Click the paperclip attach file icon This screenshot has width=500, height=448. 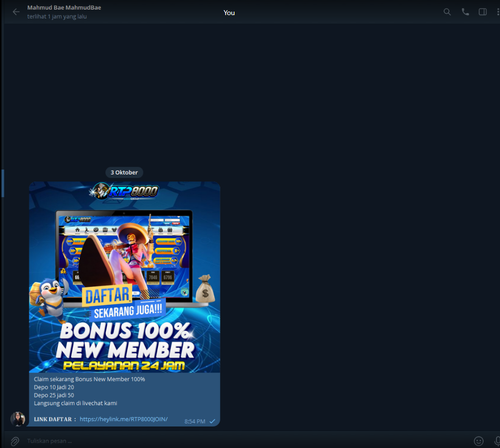coord(15,441)
